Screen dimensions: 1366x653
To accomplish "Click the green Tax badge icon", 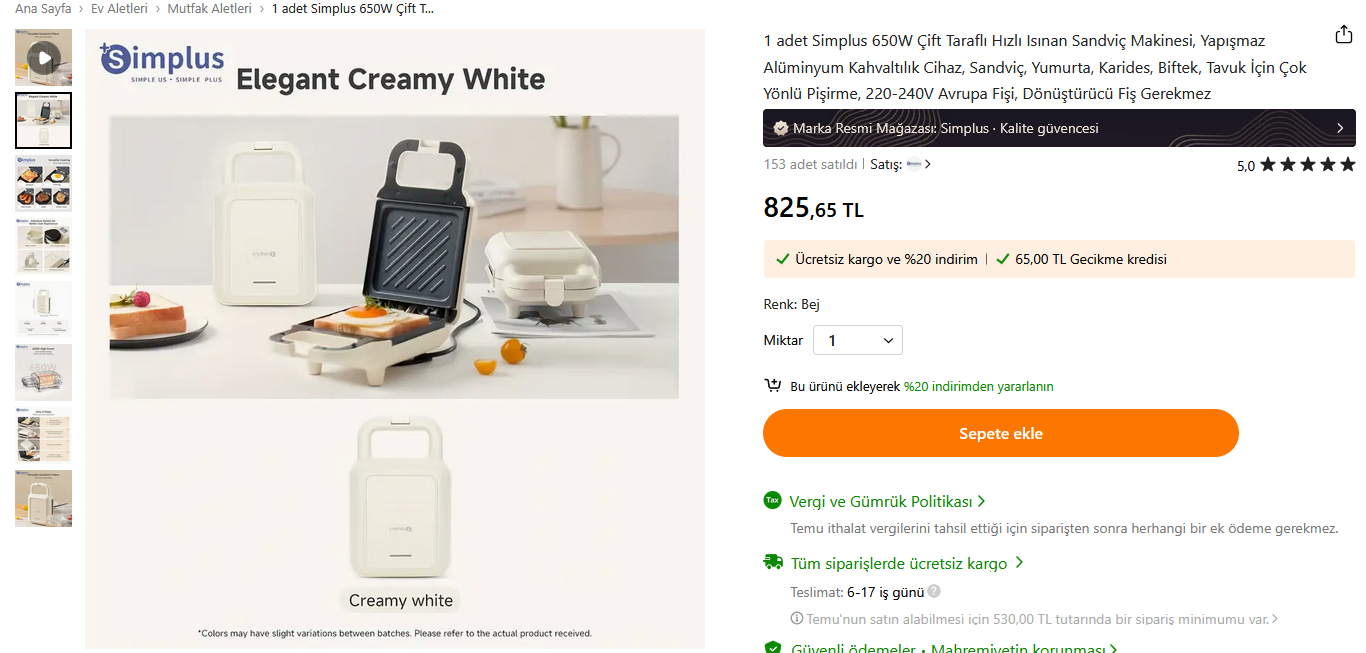I will click(x=772, y=500).
